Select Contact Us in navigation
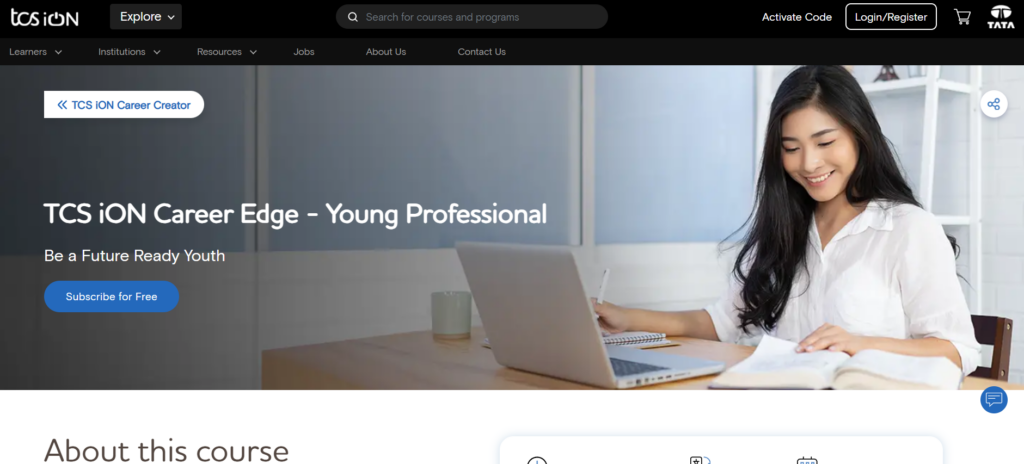This screenshot has width=1024, height=464. [481, 52]
